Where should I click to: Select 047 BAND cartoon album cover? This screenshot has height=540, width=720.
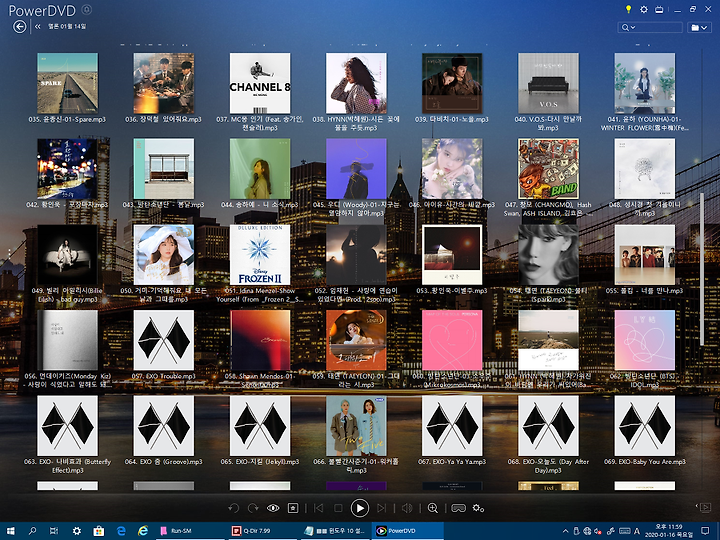click(548, 169)
